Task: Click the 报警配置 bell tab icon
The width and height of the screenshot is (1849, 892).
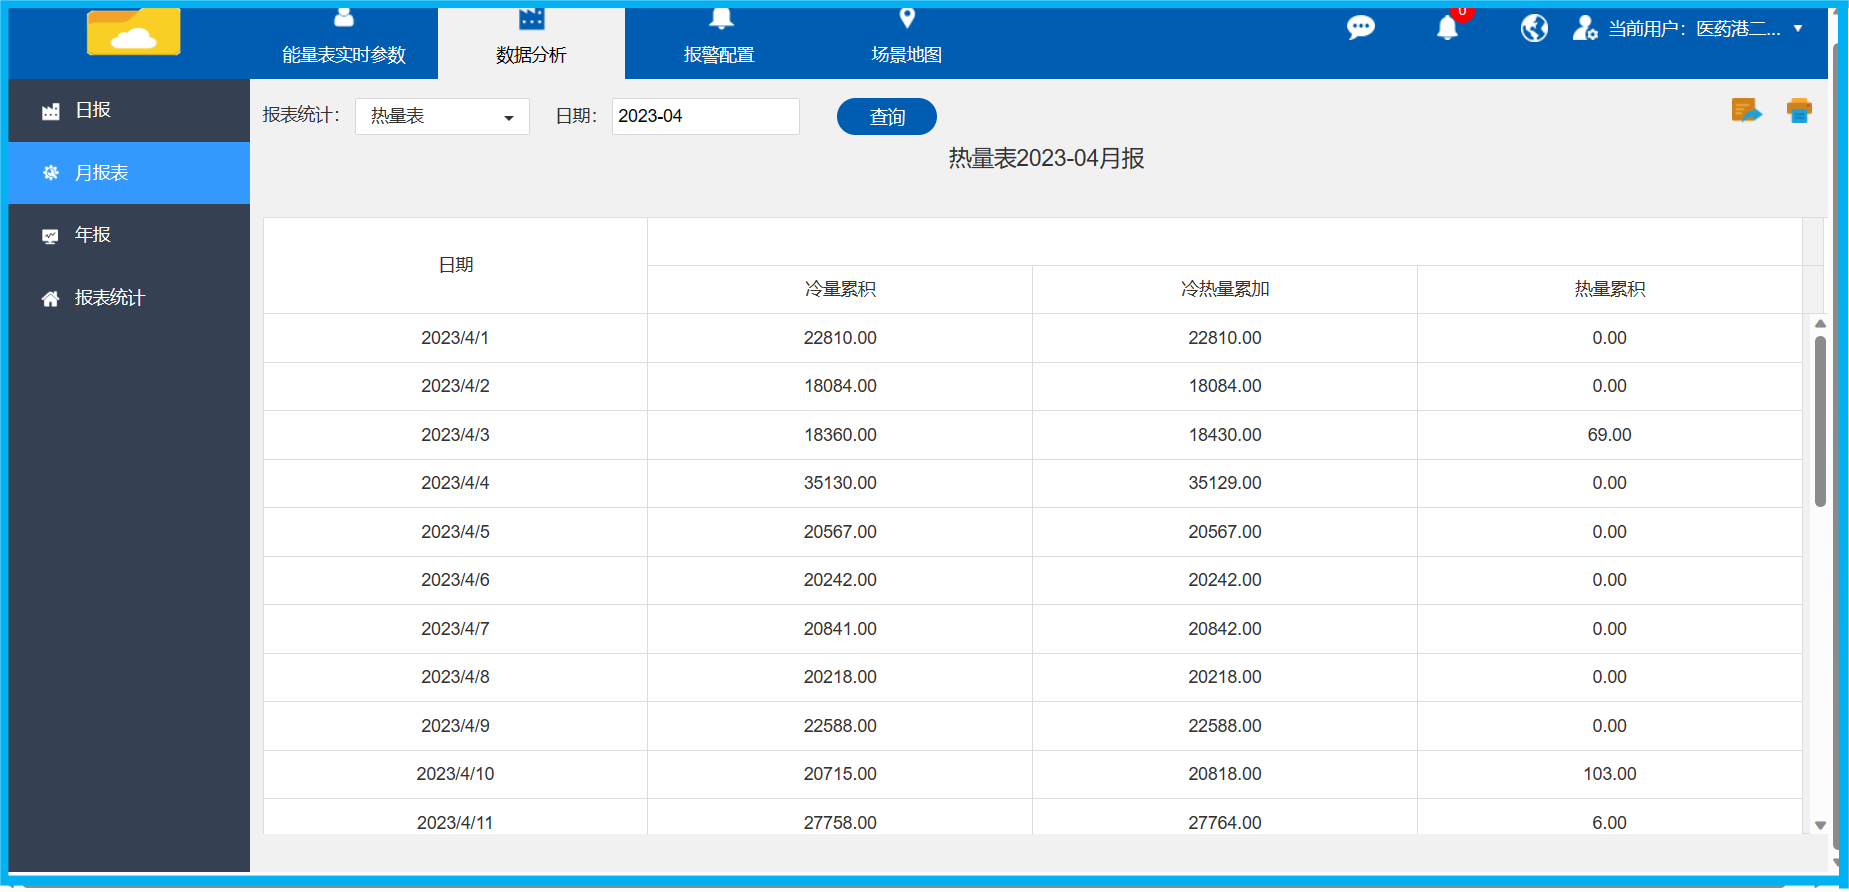Action: point(721,18)
